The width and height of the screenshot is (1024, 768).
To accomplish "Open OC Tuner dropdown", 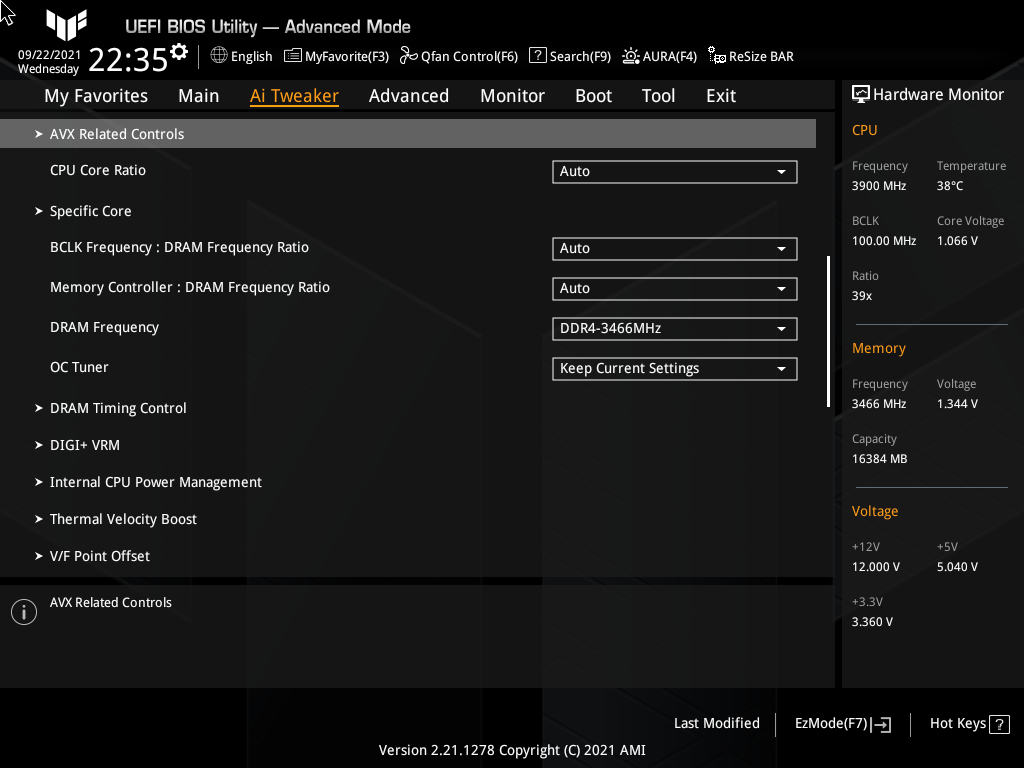I will [675, 368].
